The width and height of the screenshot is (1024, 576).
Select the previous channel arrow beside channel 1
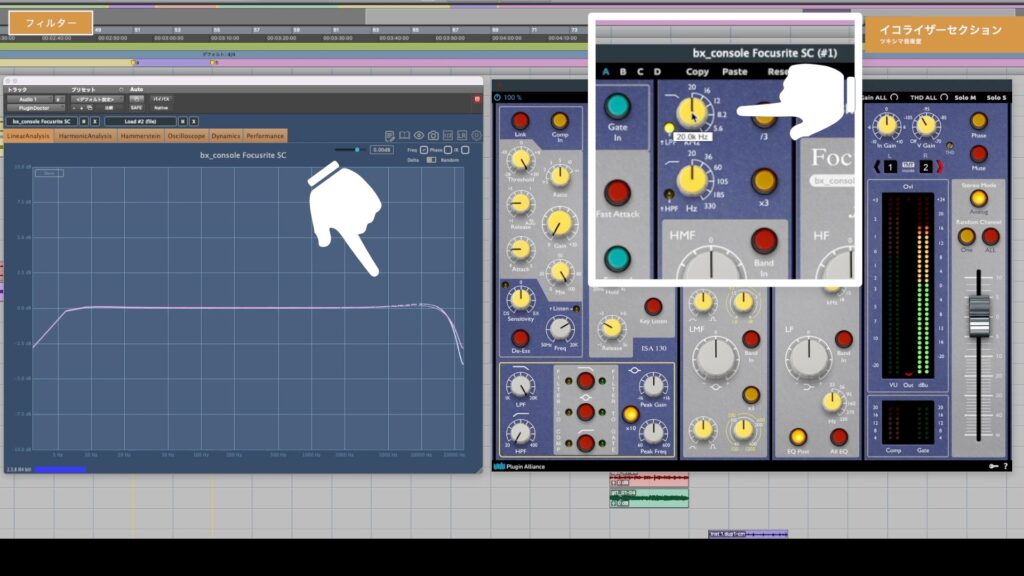pos(877,167)
